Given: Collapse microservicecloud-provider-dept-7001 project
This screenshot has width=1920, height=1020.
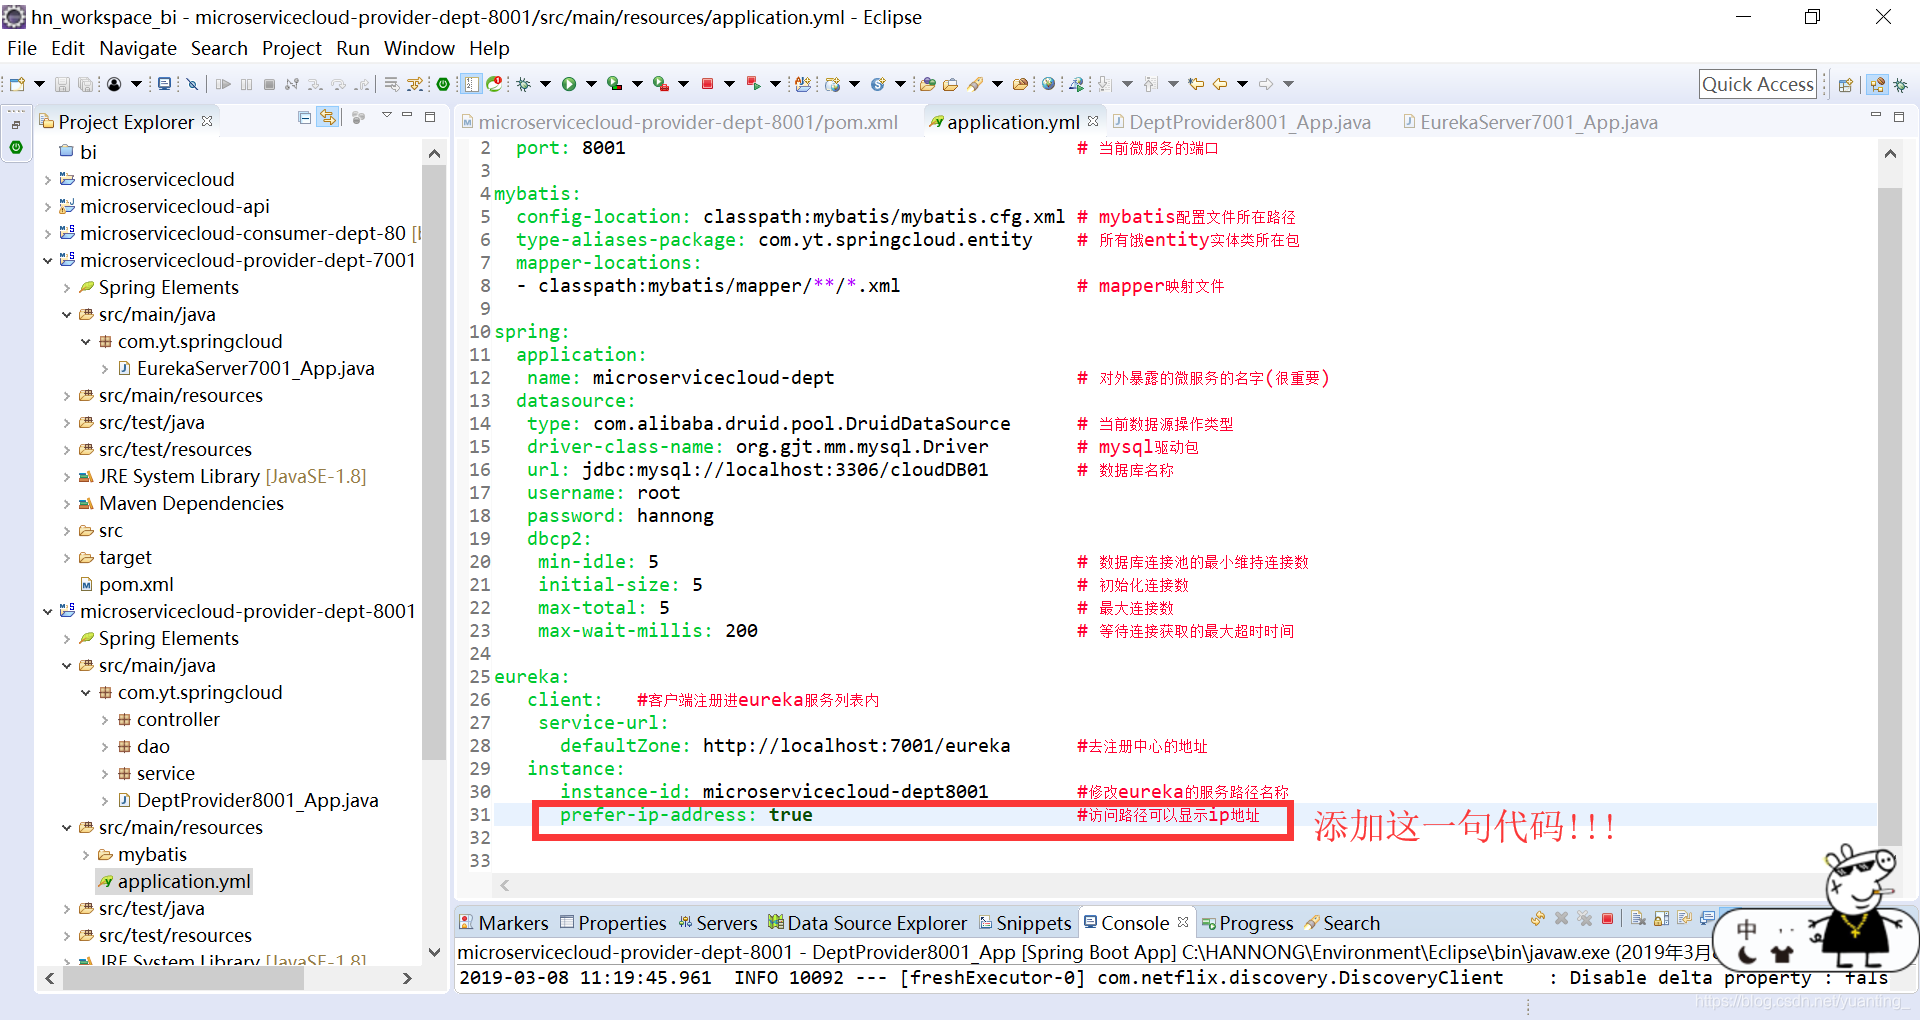Looking at the screenshot, I should click(x=47, y=261).
